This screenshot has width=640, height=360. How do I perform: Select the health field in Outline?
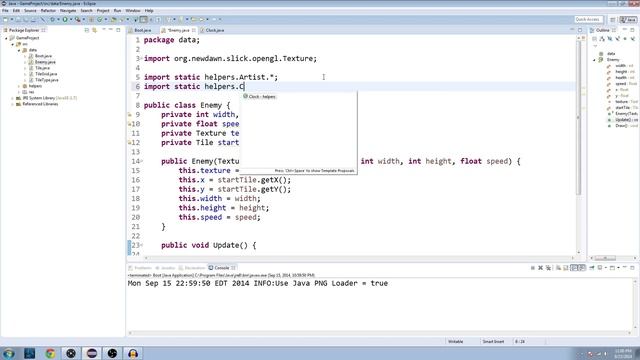point(621,78)
